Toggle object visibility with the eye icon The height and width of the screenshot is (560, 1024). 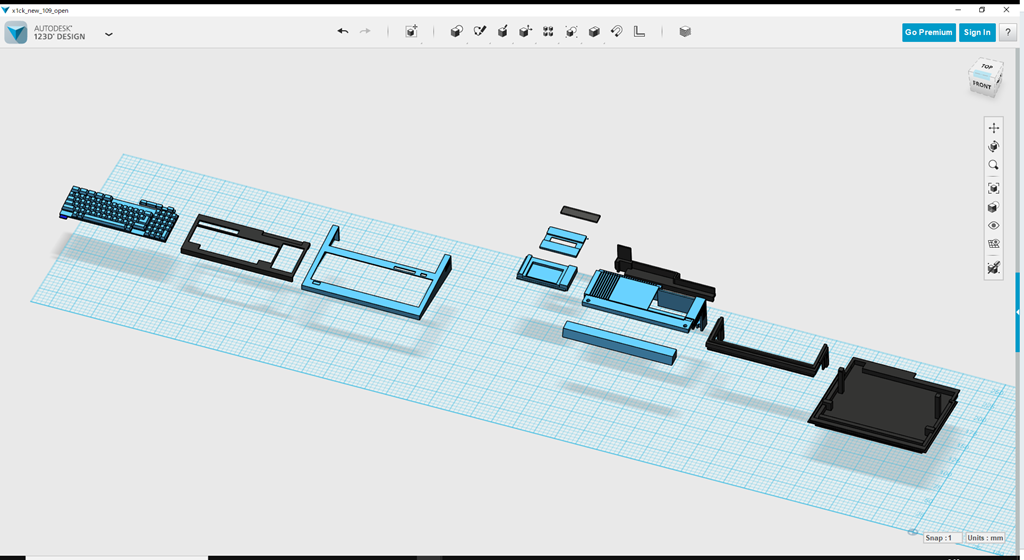(x=993, y=225)
